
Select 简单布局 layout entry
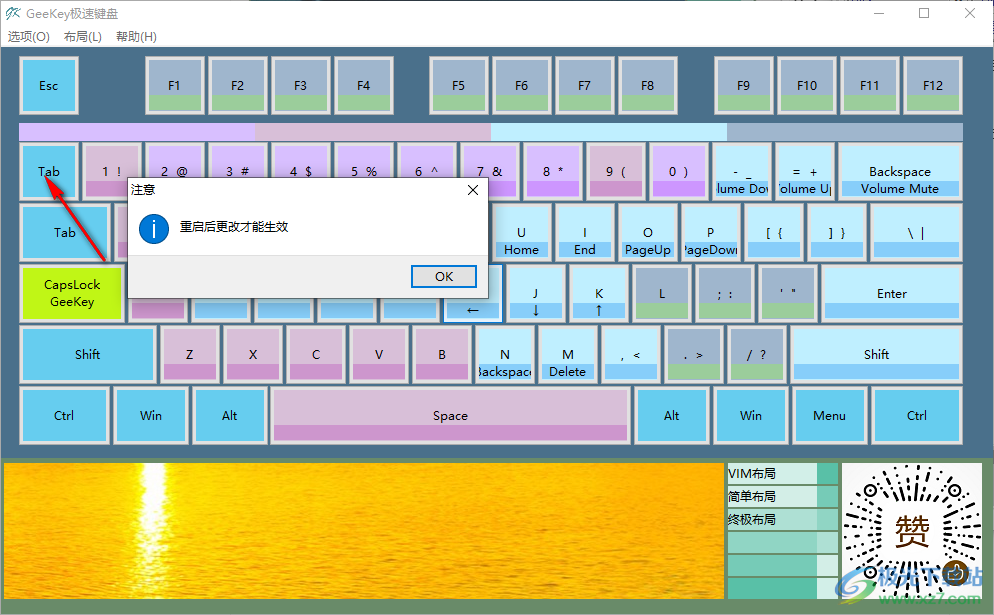pos(783,496)
